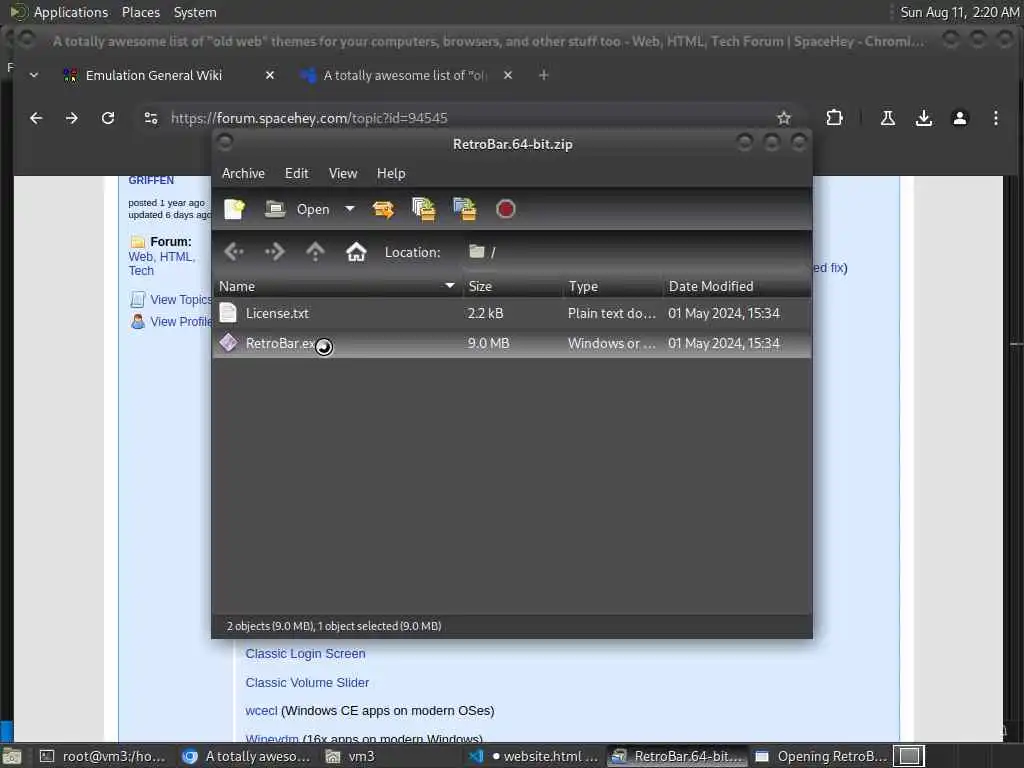
Task: Click the View Profile link
Action: click(x=180, y=321)
